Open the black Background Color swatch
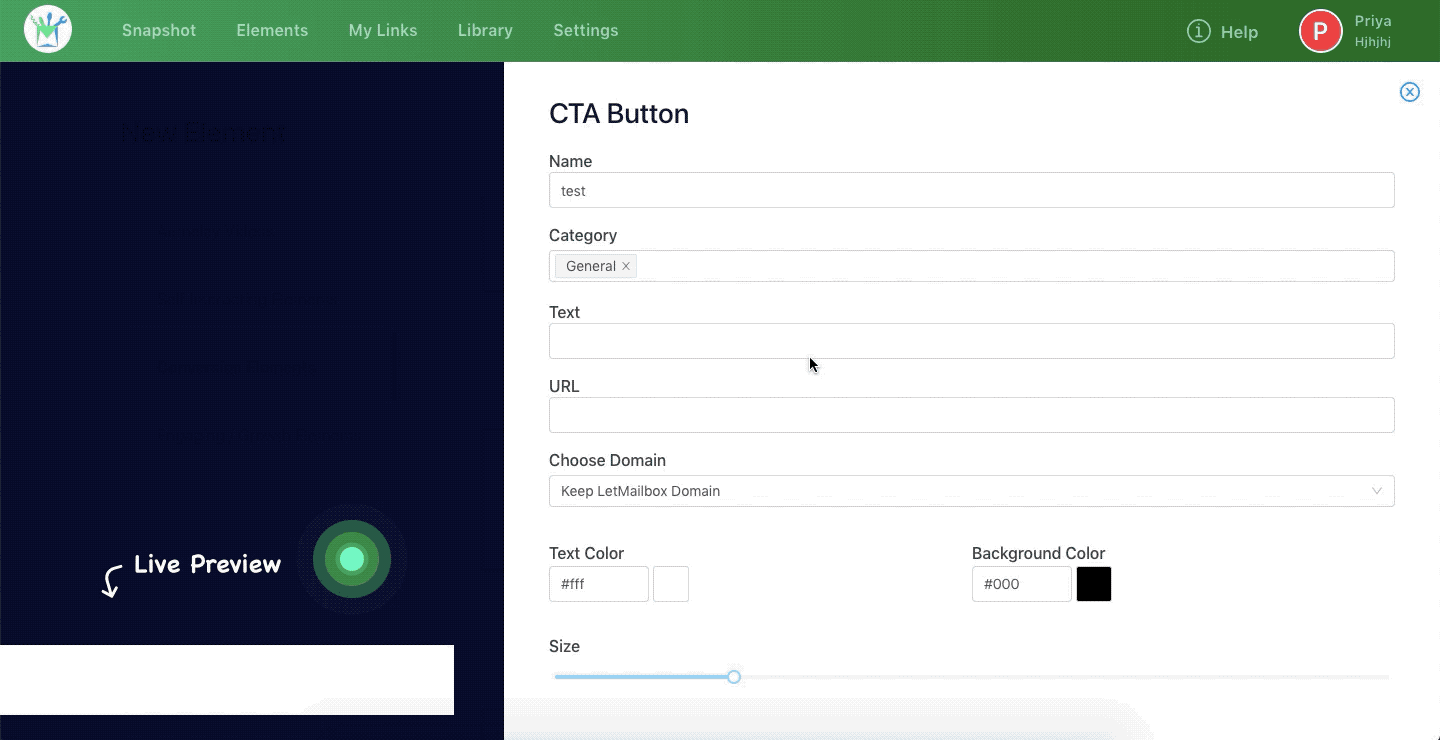1440x740 pixels. [1094, 584]
